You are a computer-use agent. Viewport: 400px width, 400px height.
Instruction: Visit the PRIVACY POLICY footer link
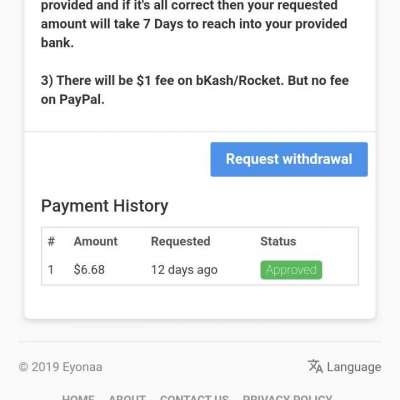pyautogui.click(x=287, y=397)
